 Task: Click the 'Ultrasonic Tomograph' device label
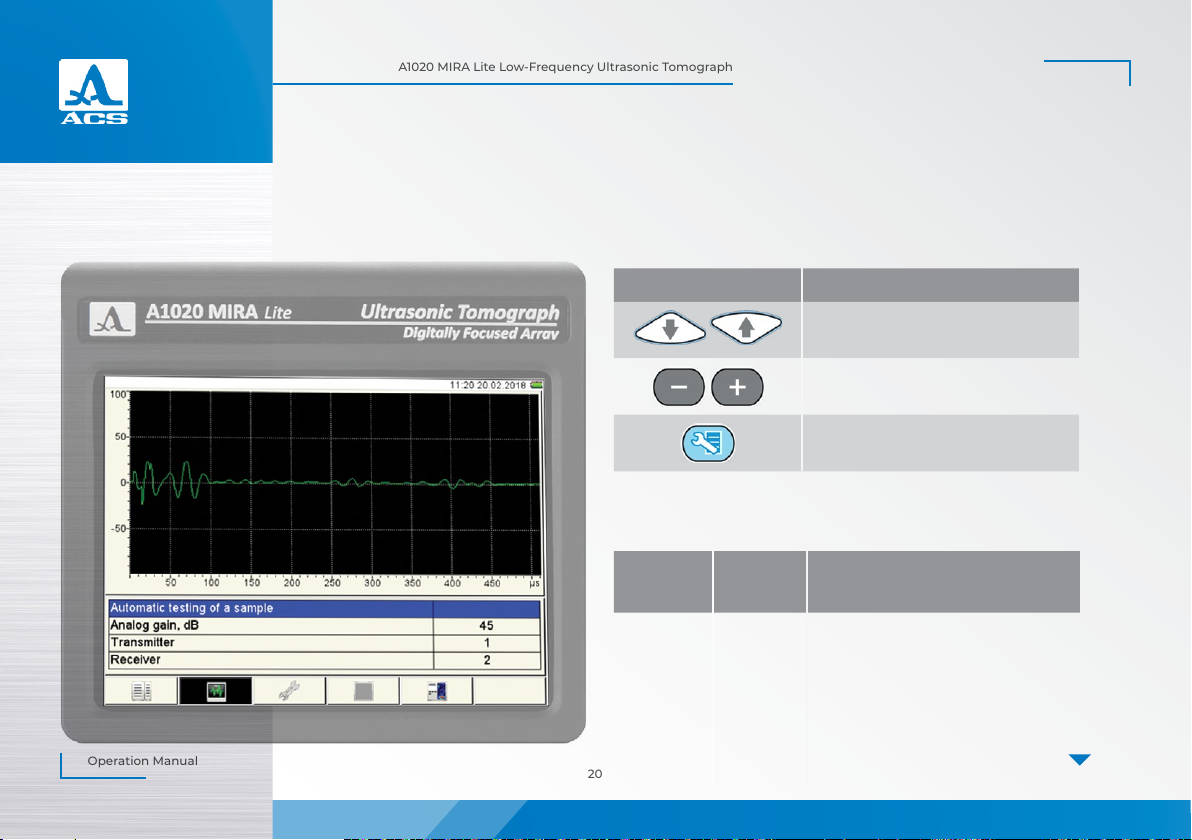(x=460, y=312)
